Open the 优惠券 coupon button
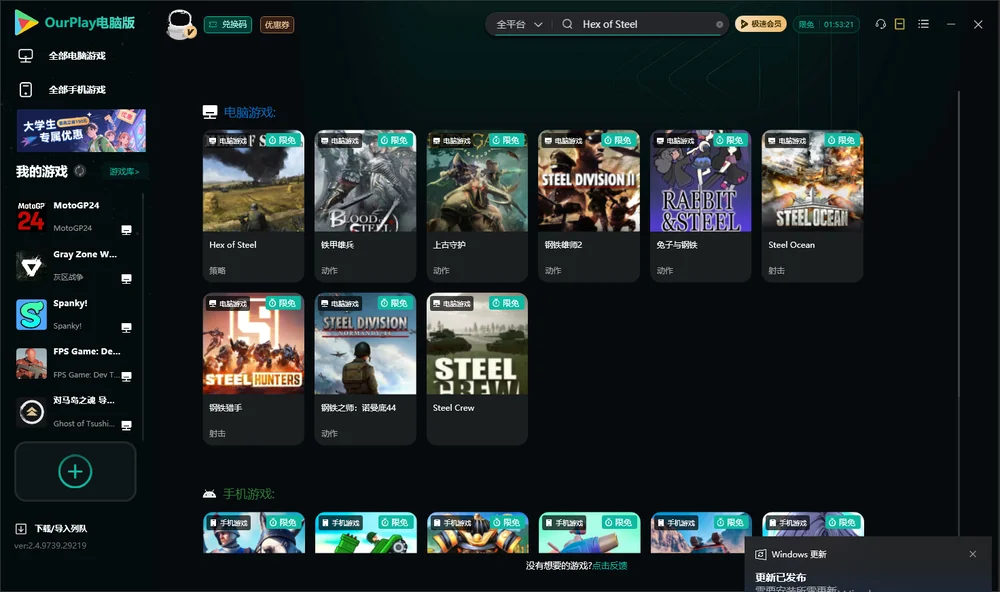This screenshot has width=1000, height=592. [x=277, y=24]
